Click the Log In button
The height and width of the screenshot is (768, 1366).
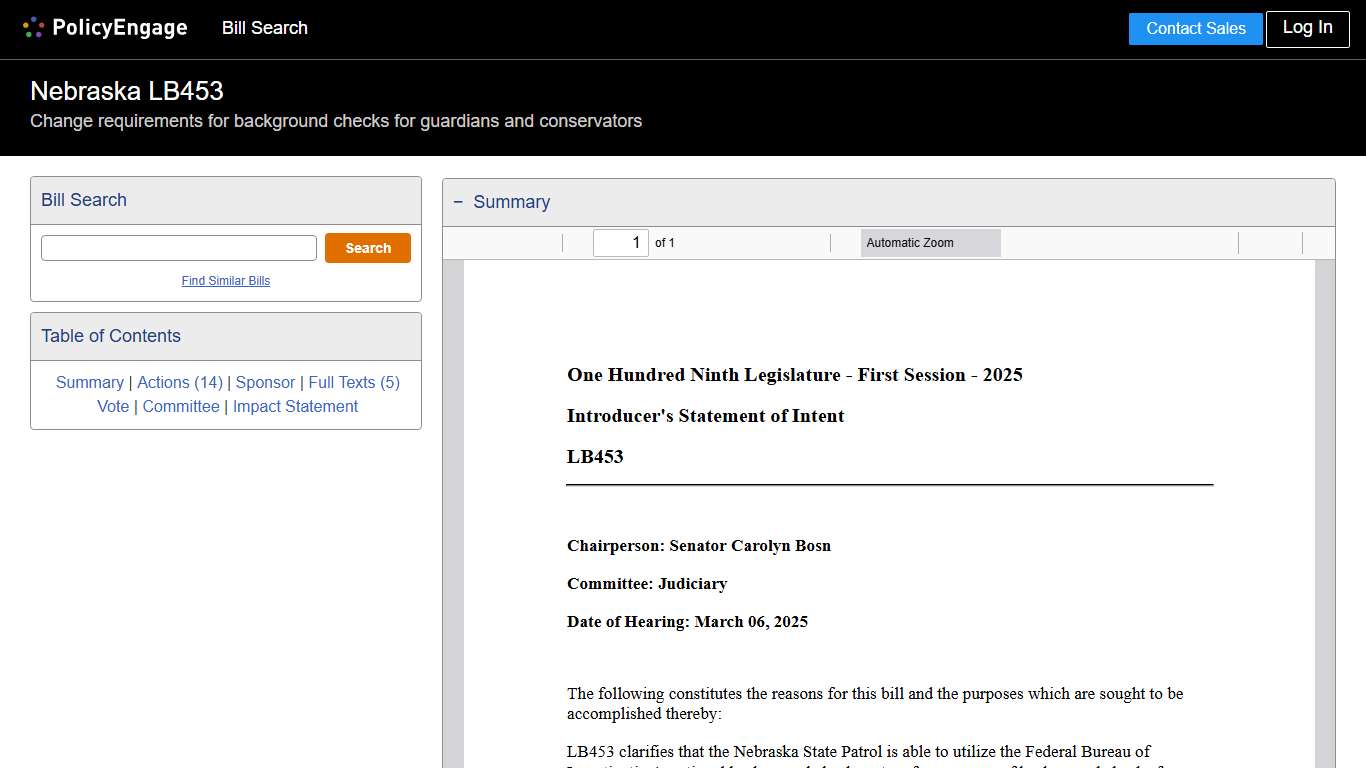coord(1307,28)
